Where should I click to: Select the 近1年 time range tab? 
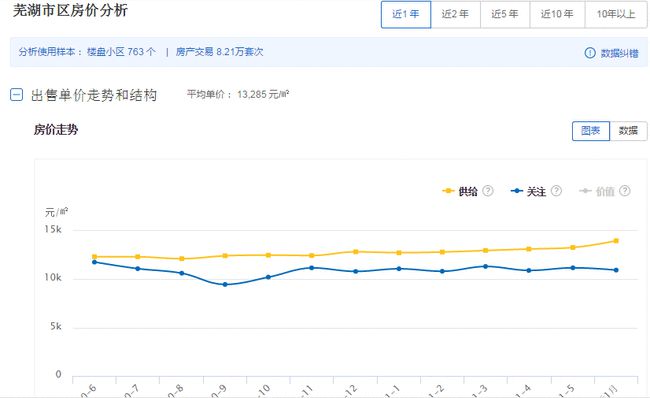pos(406,15)
